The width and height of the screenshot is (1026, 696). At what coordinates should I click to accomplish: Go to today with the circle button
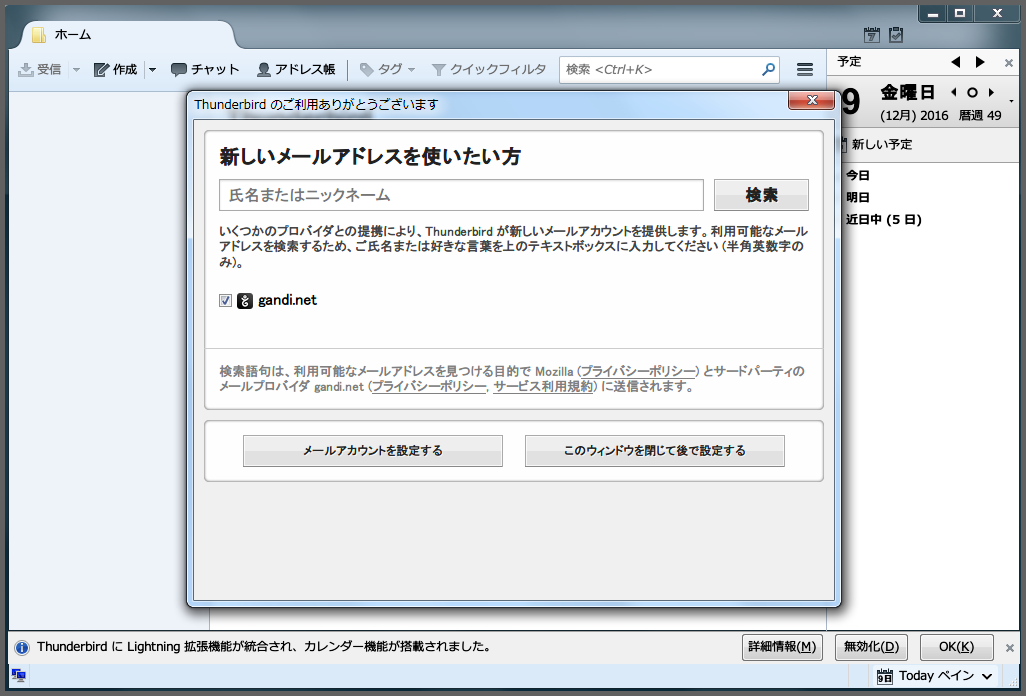[x=971, y=93]
